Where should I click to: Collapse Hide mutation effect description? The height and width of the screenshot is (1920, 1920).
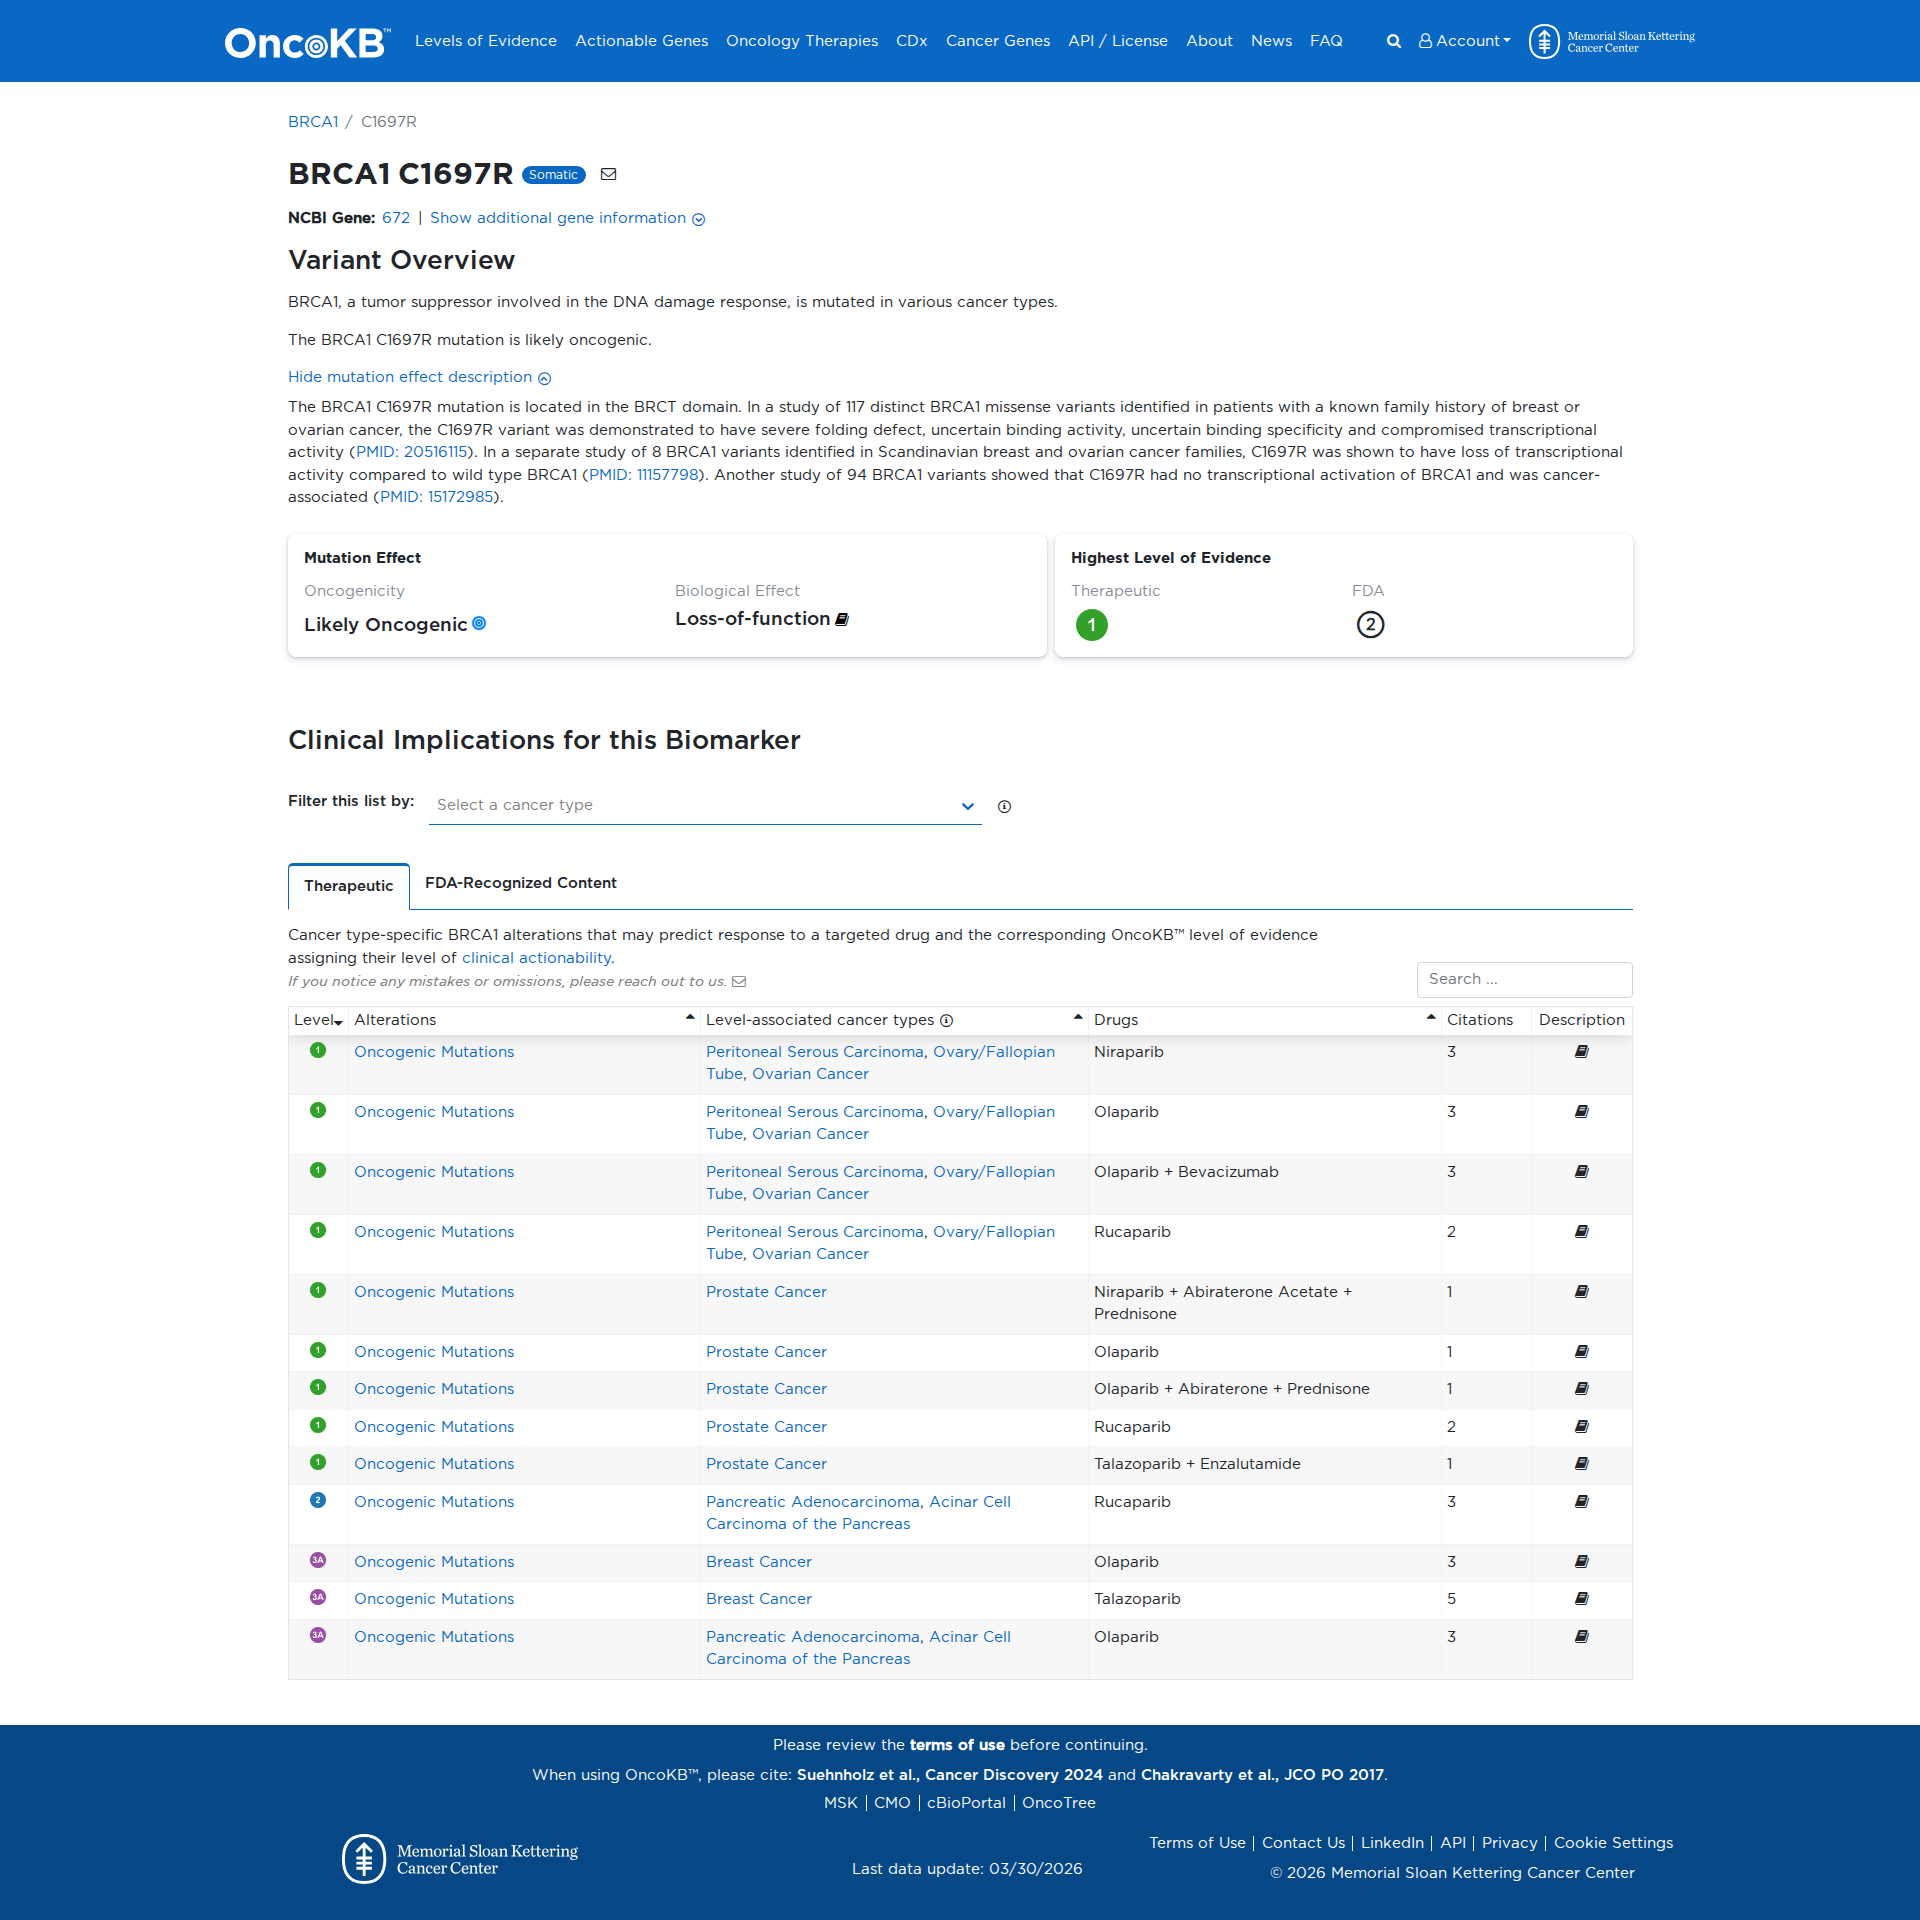pos(419,377)
